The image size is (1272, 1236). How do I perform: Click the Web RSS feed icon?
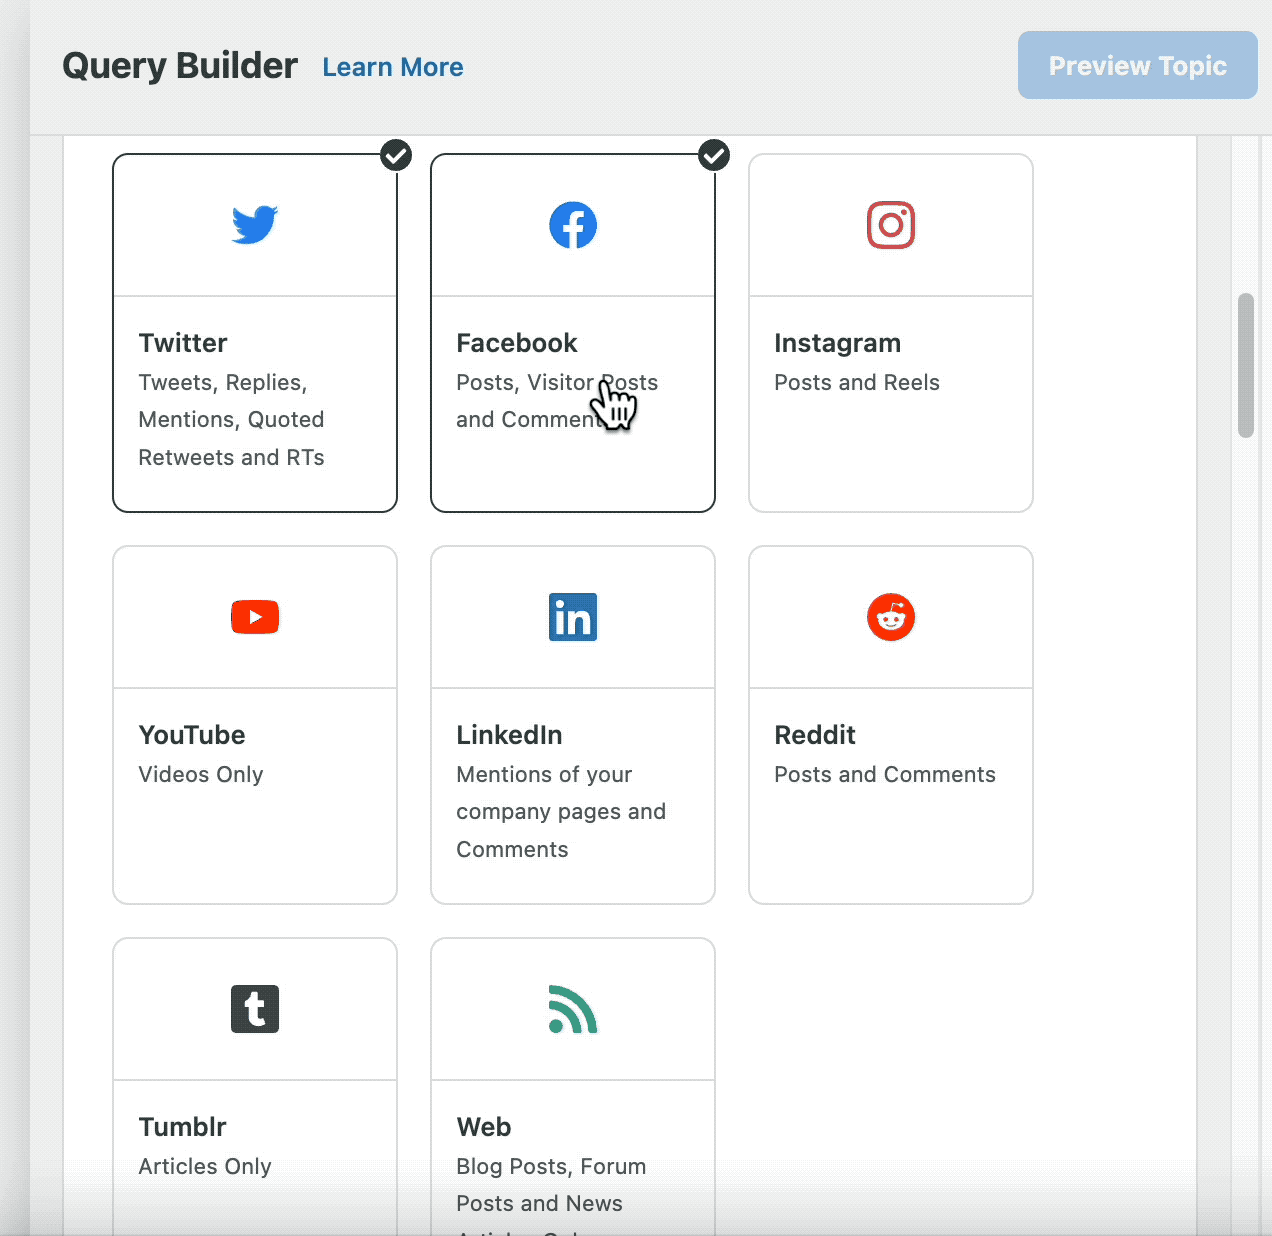click(573, 1009)
